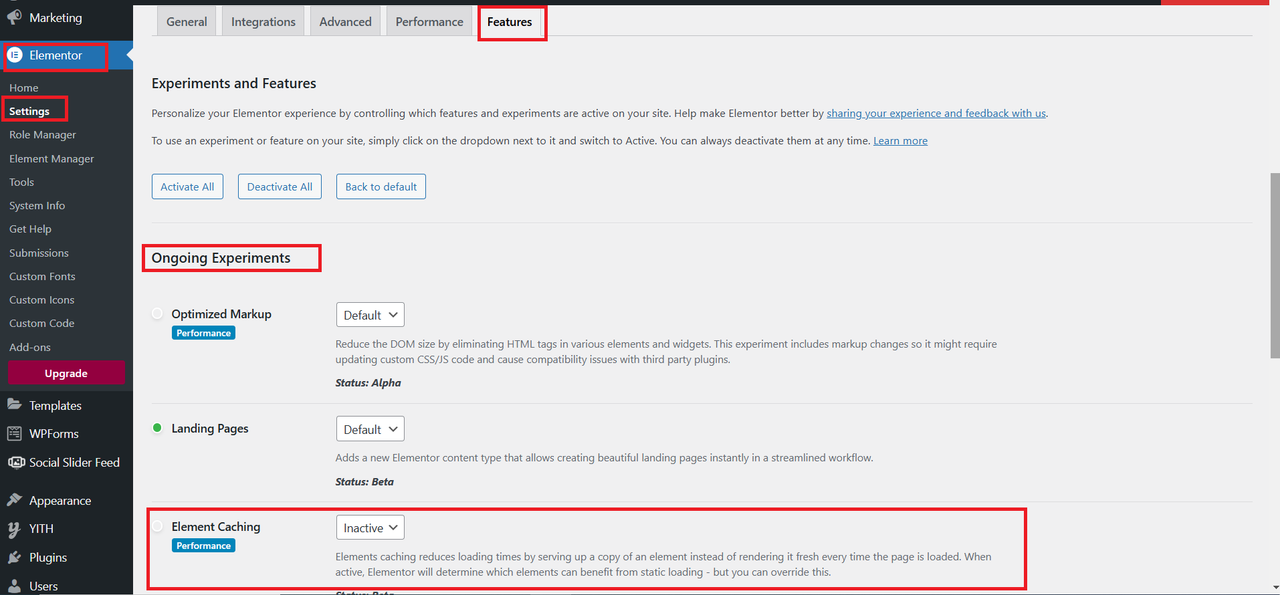The image size is (1280, 595).
Task: Open the Element Caching Inactive dropdown
Action: pos(370,527)
